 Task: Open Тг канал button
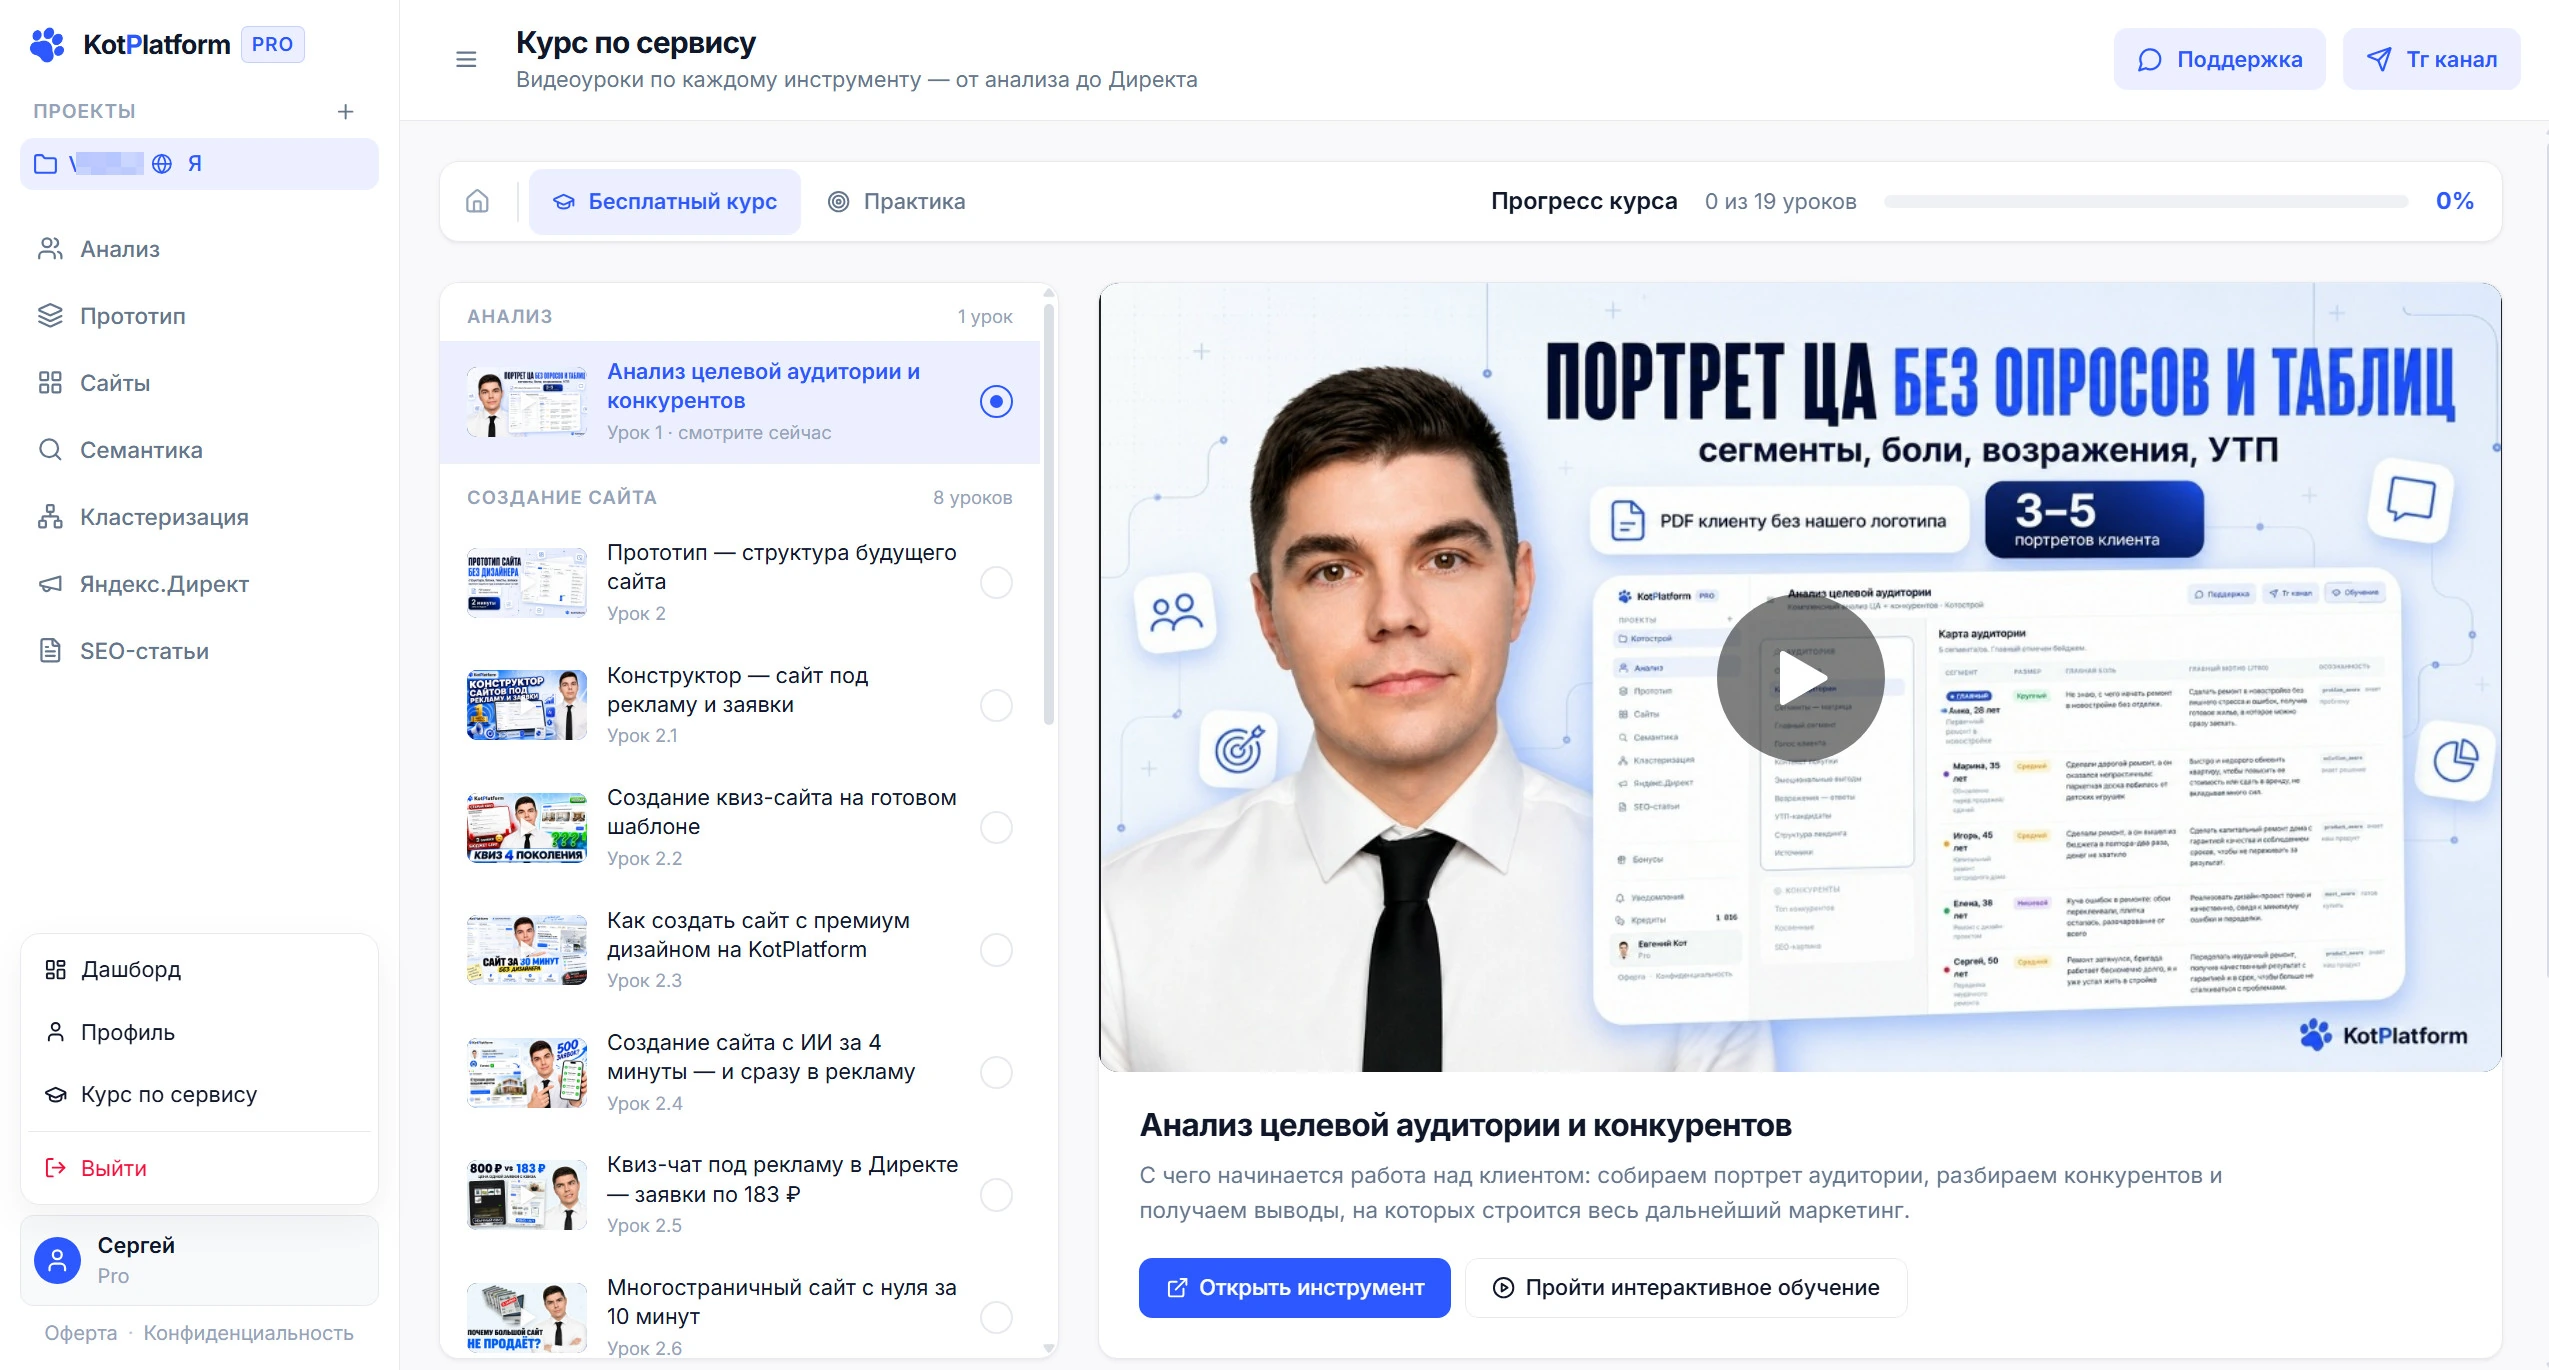tap(2431, 59)
